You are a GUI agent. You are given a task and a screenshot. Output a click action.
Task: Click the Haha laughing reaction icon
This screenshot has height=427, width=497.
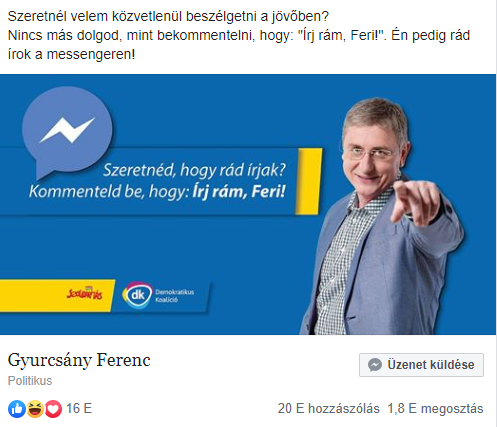click(x=35, y=409)
